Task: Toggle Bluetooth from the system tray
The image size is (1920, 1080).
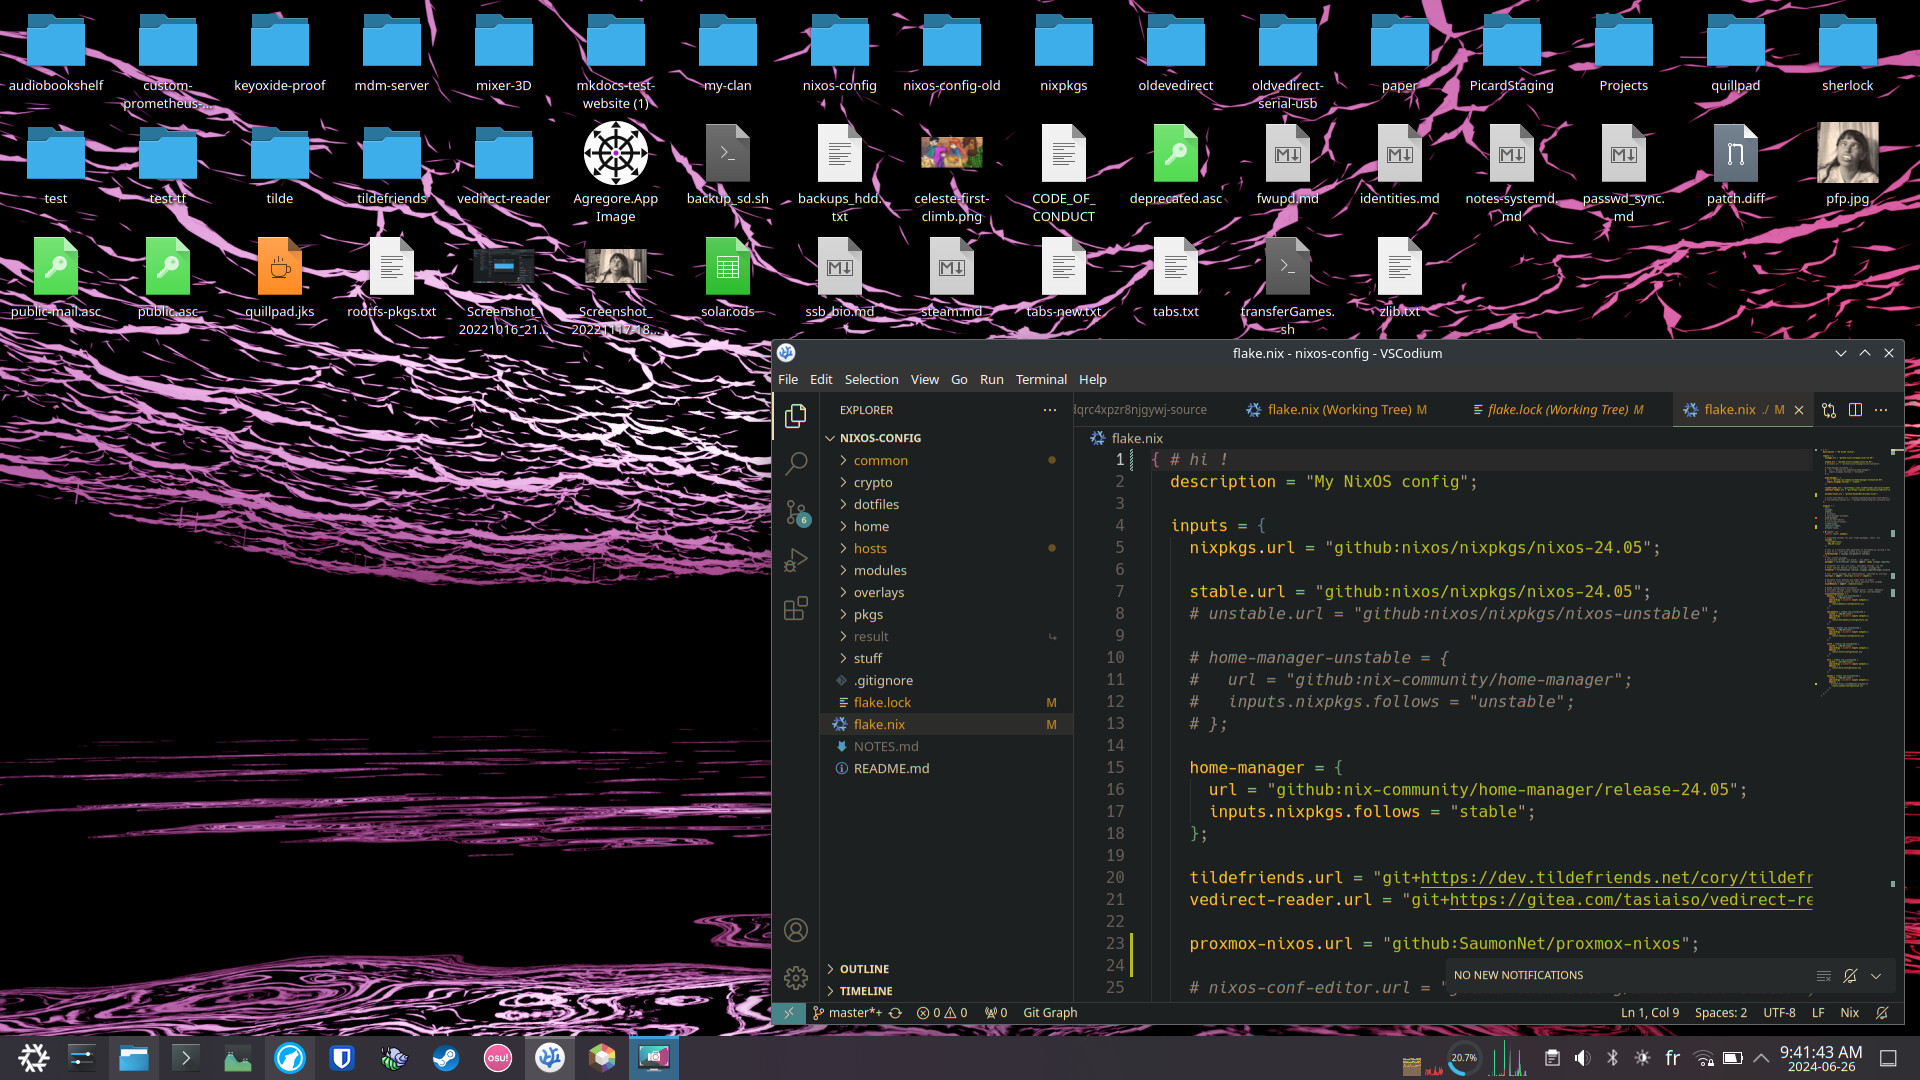Action: click(1611, 1057)
